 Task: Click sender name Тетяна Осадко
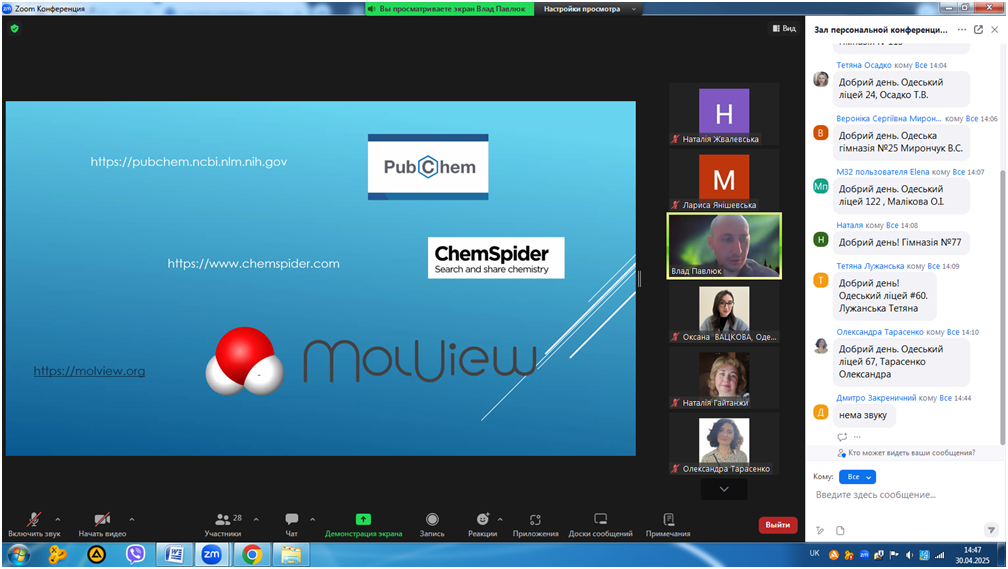(x=863, y=65)
